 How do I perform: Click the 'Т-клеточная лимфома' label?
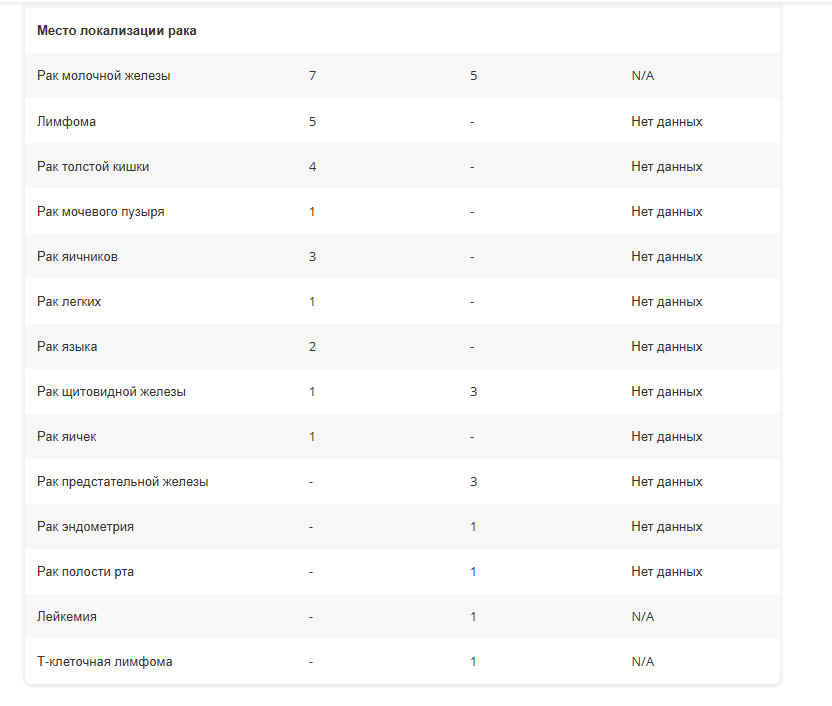pyautogui.click(x=105, y=662)
